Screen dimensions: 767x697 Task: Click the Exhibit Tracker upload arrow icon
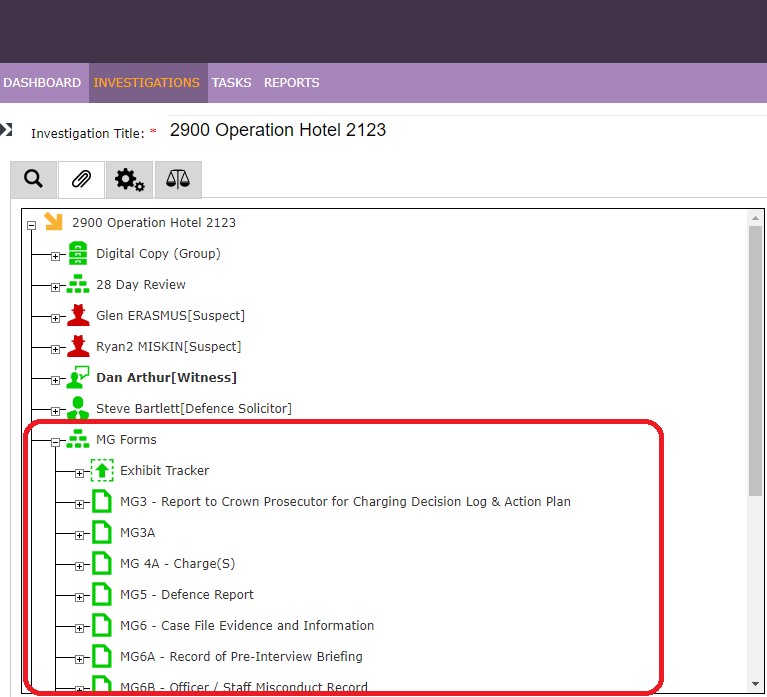coord(102,470)
